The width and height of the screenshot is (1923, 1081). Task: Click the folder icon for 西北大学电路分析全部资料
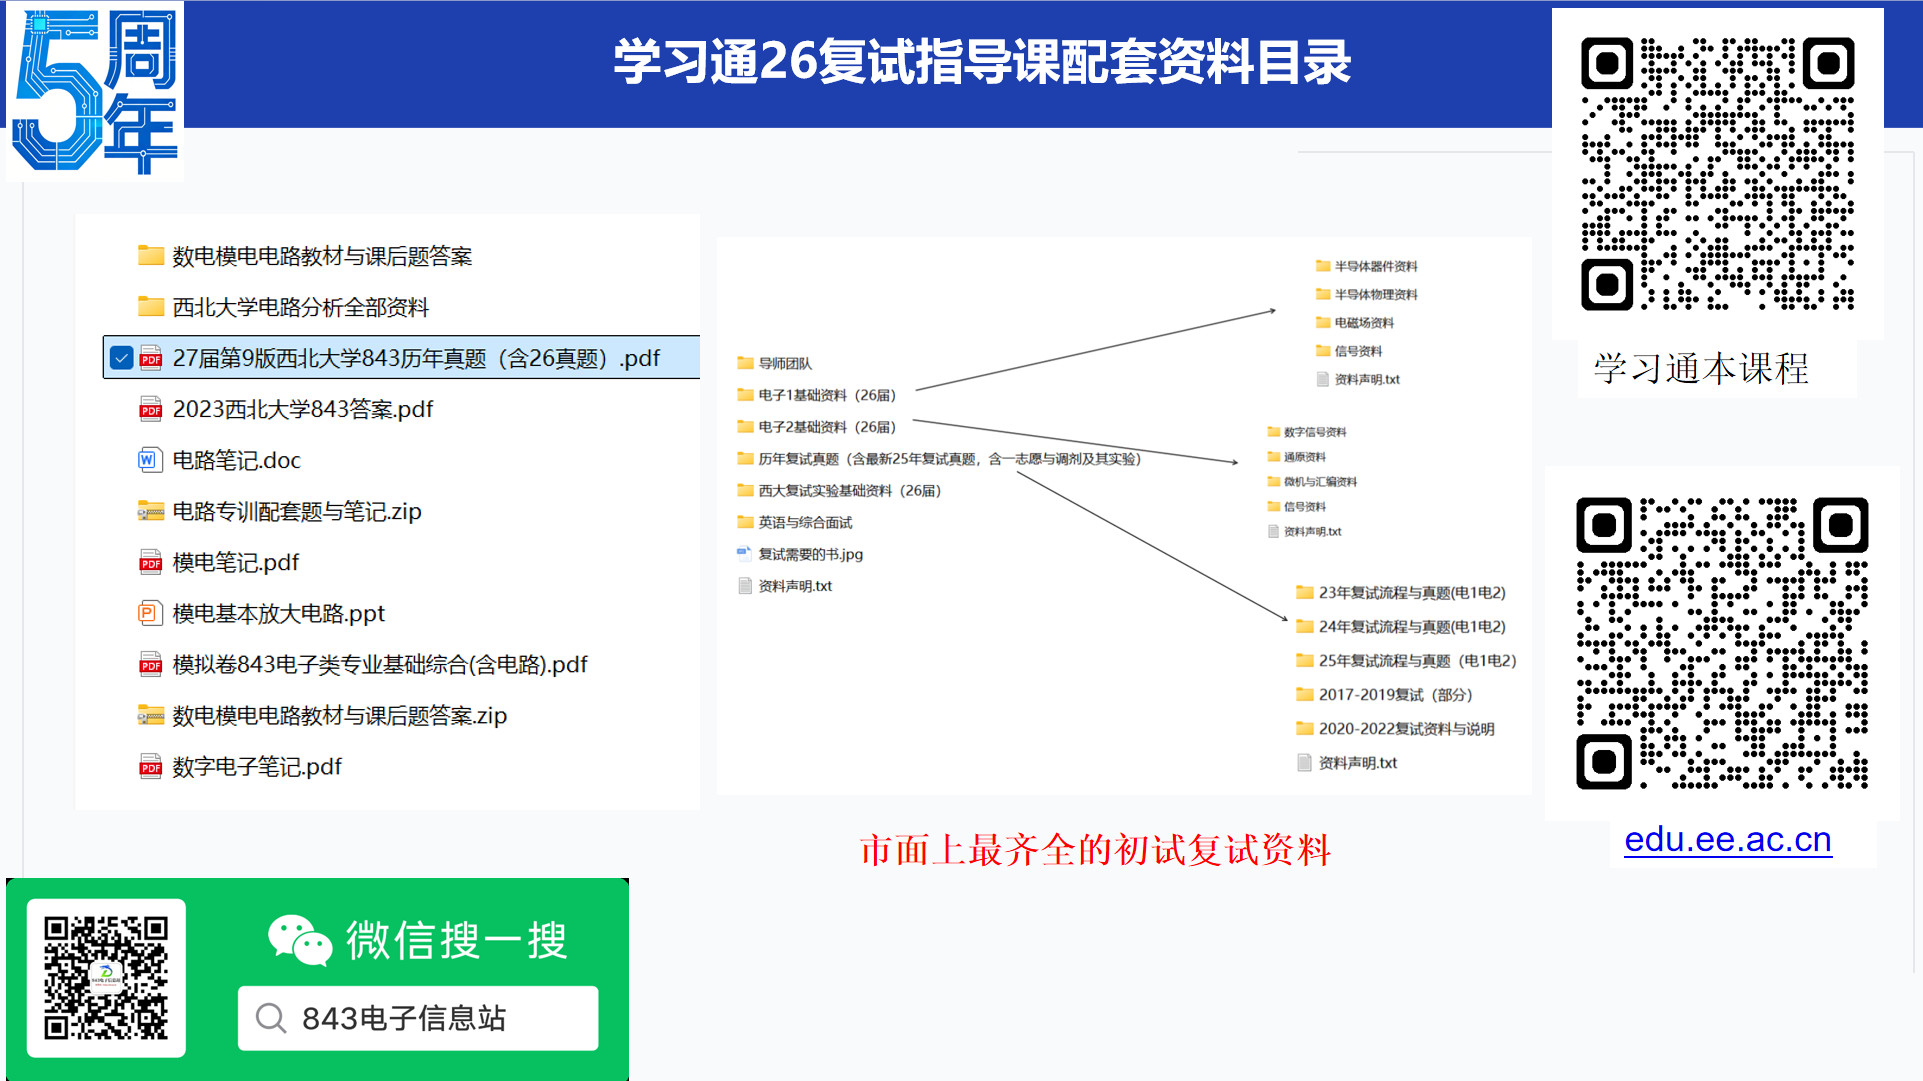point(151,306)
